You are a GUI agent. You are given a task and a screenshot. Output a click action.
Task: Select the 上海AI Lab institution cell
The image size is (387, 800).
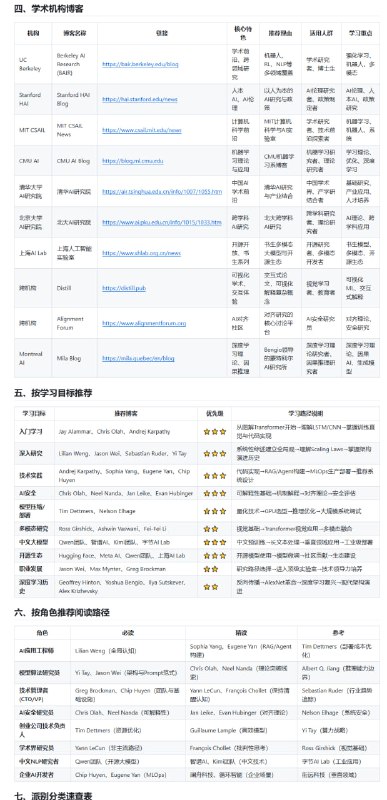(x=33, y=253)
